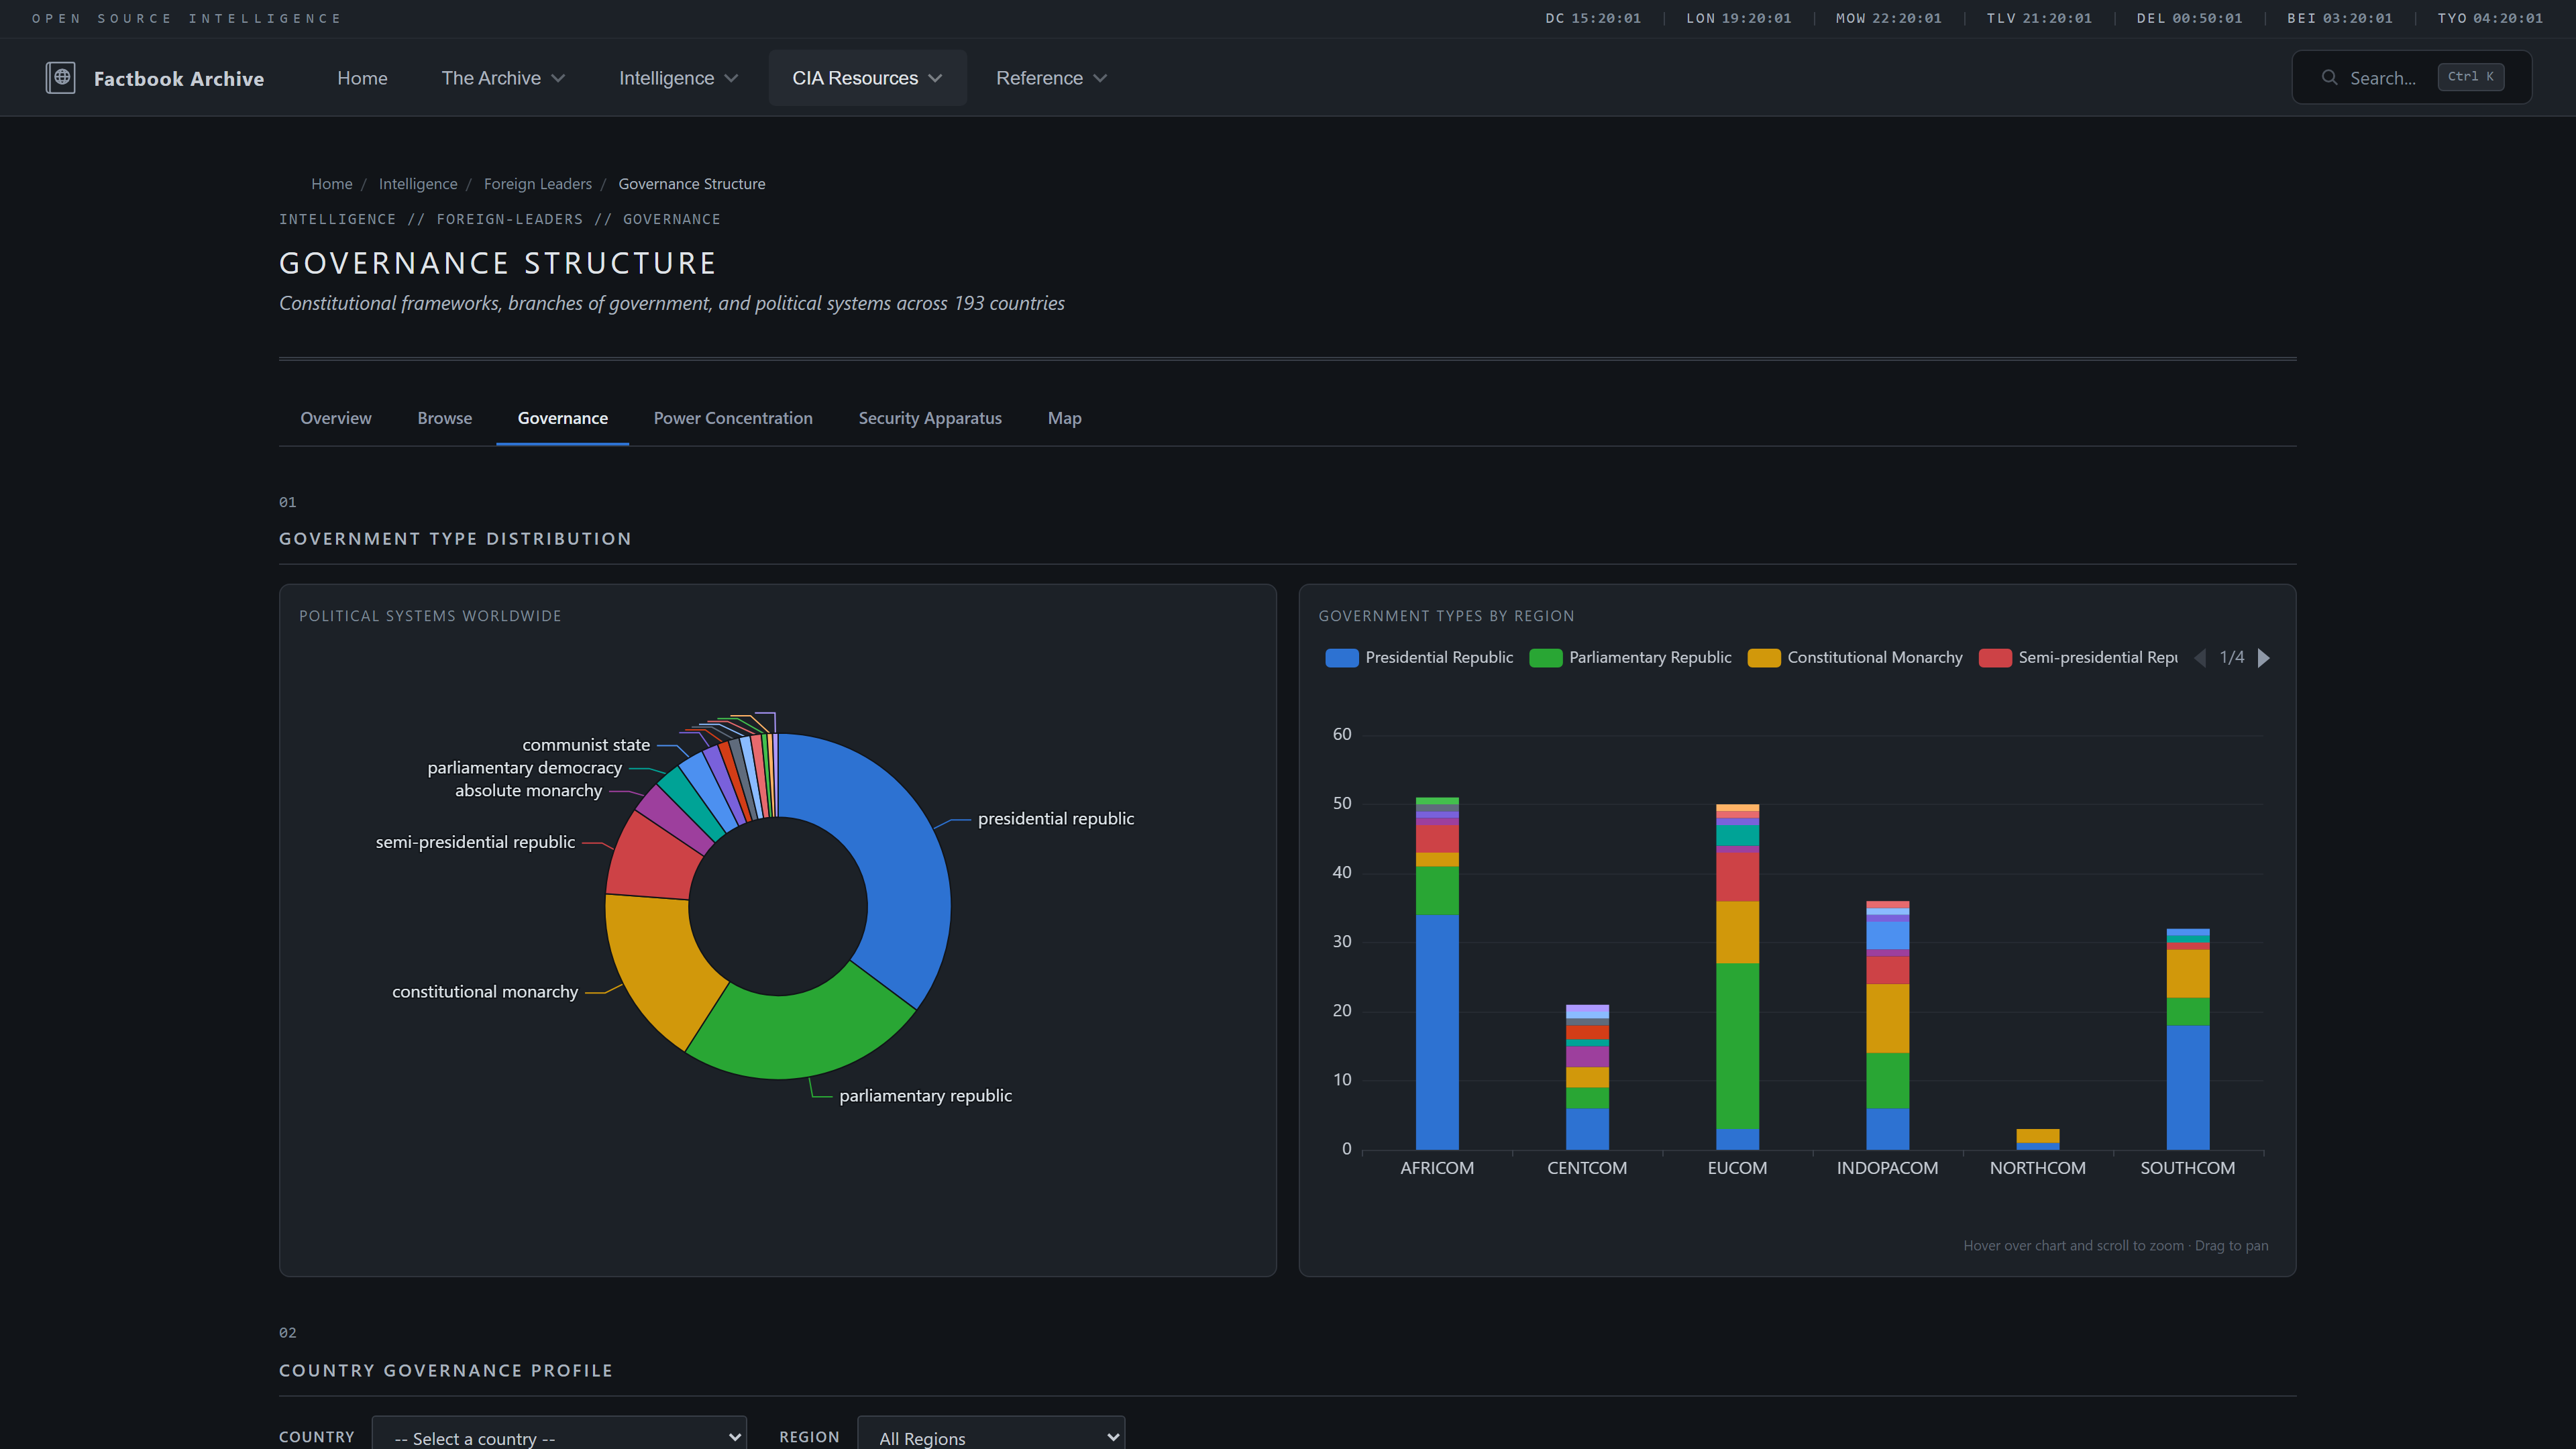Go to next legend page arrow

pyautogui.click(x=2264, y=658)
